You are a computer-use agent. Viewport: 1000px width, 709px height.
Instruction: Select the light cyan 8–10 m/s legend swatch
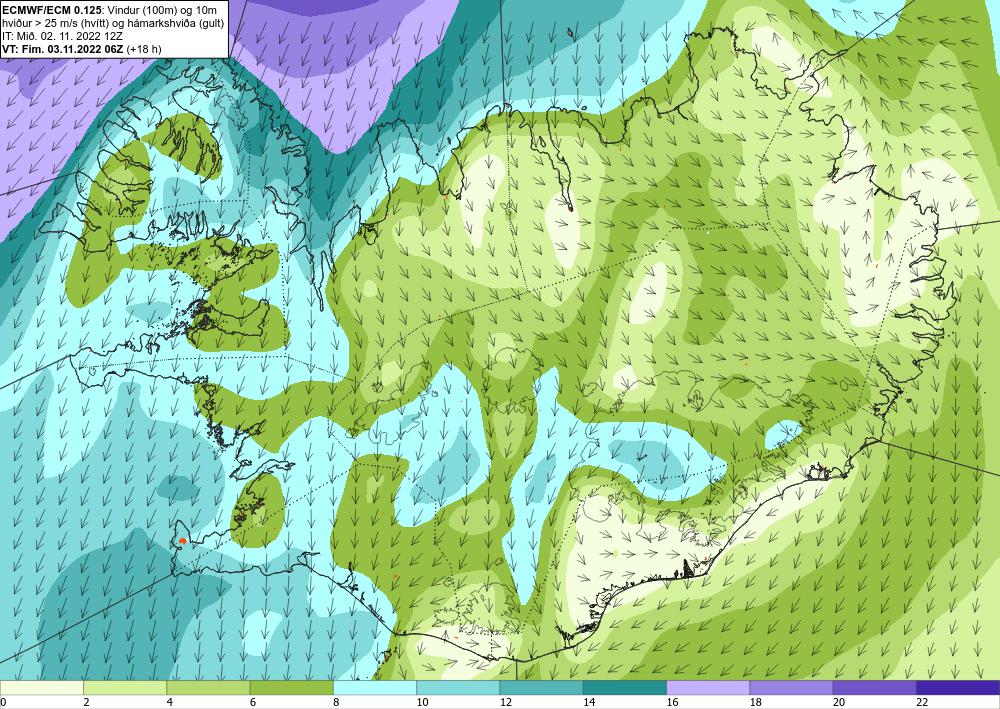(375, 688)
